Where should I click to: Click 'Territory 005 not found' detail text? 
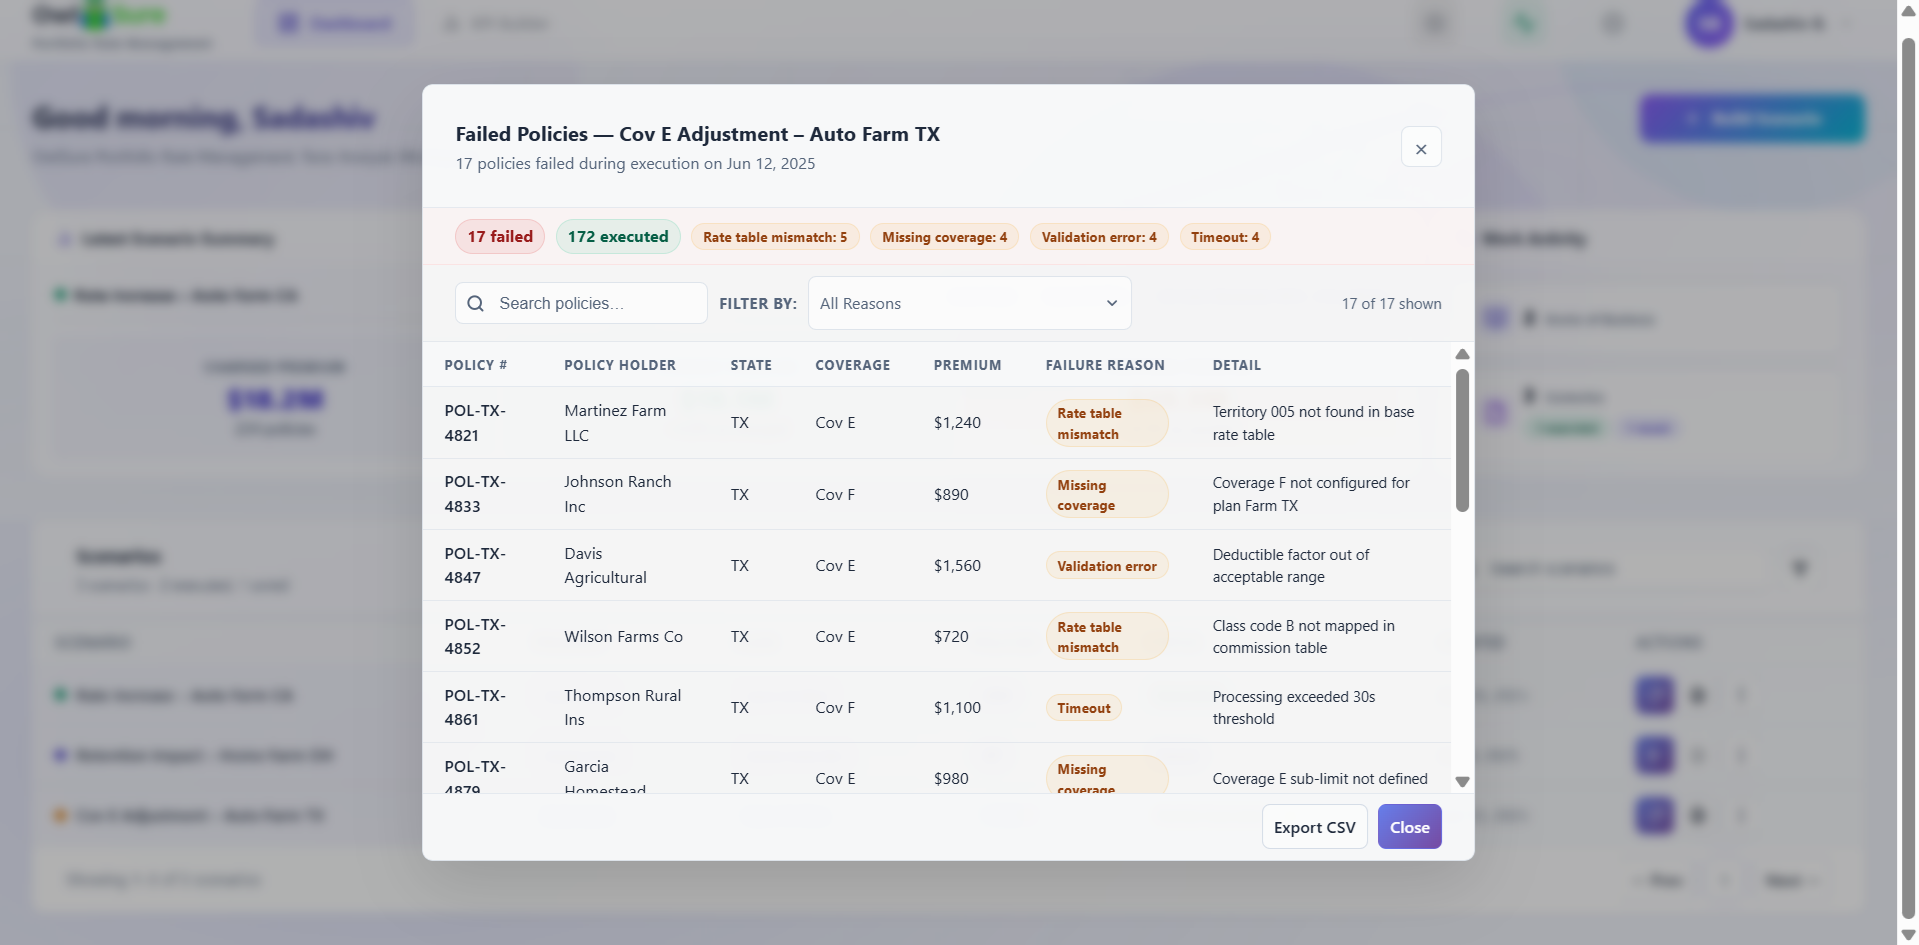pos(1313,423)
